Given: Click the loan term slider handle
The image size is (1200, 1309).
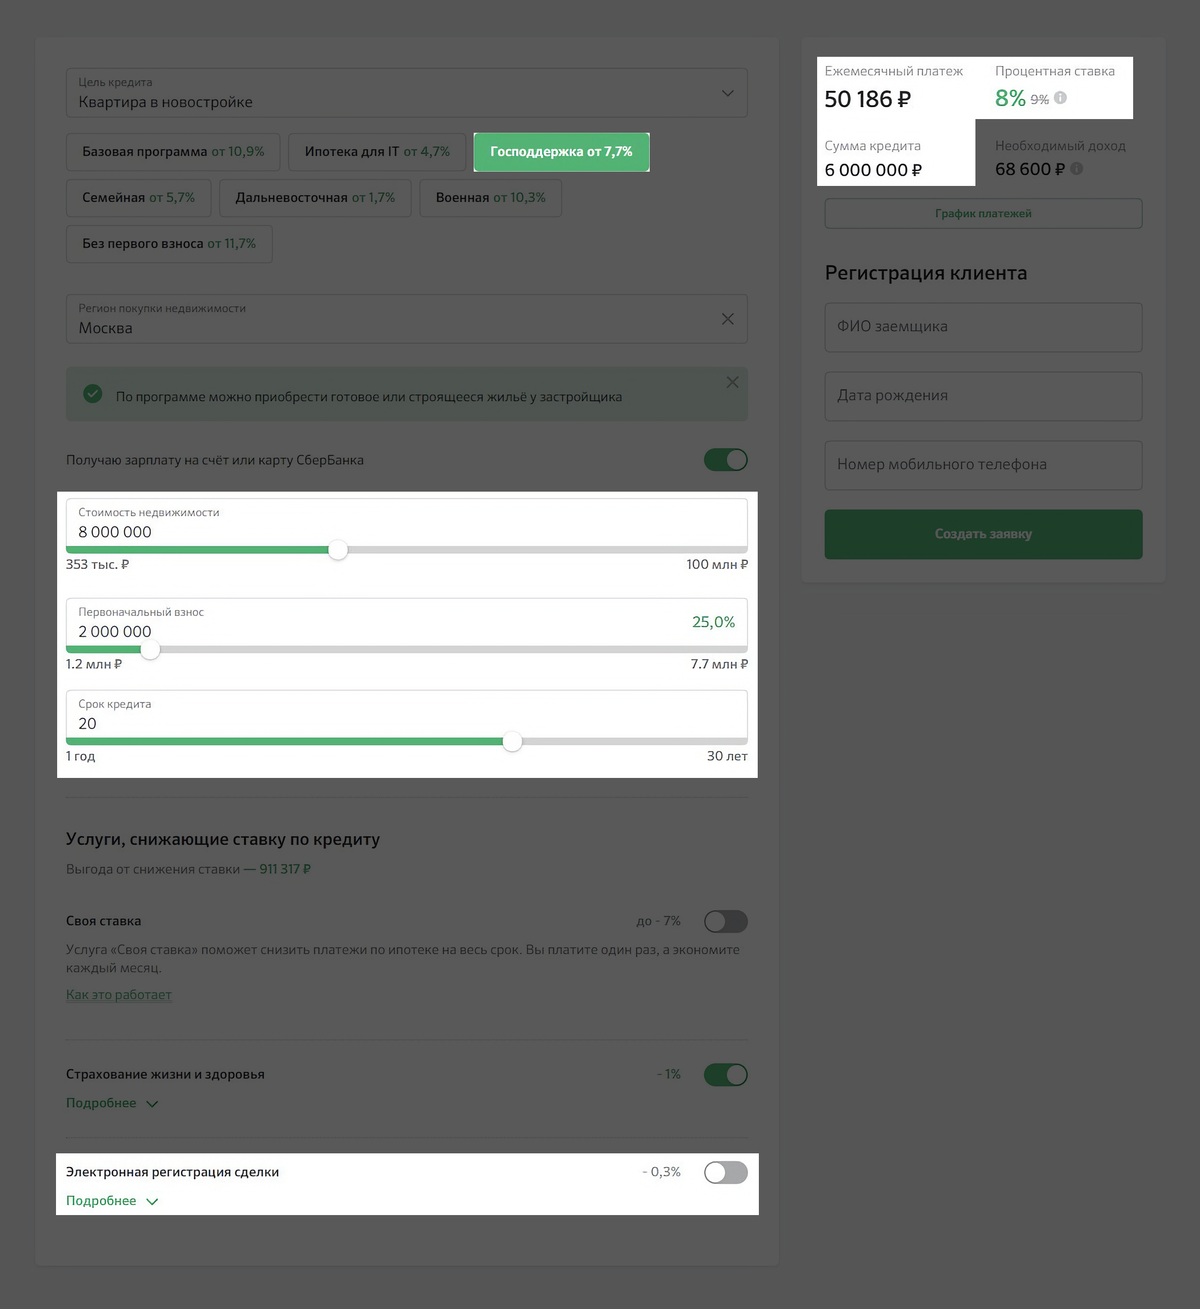Looking at the screenshot, I should pyautogui.click(x=512, y=741).
